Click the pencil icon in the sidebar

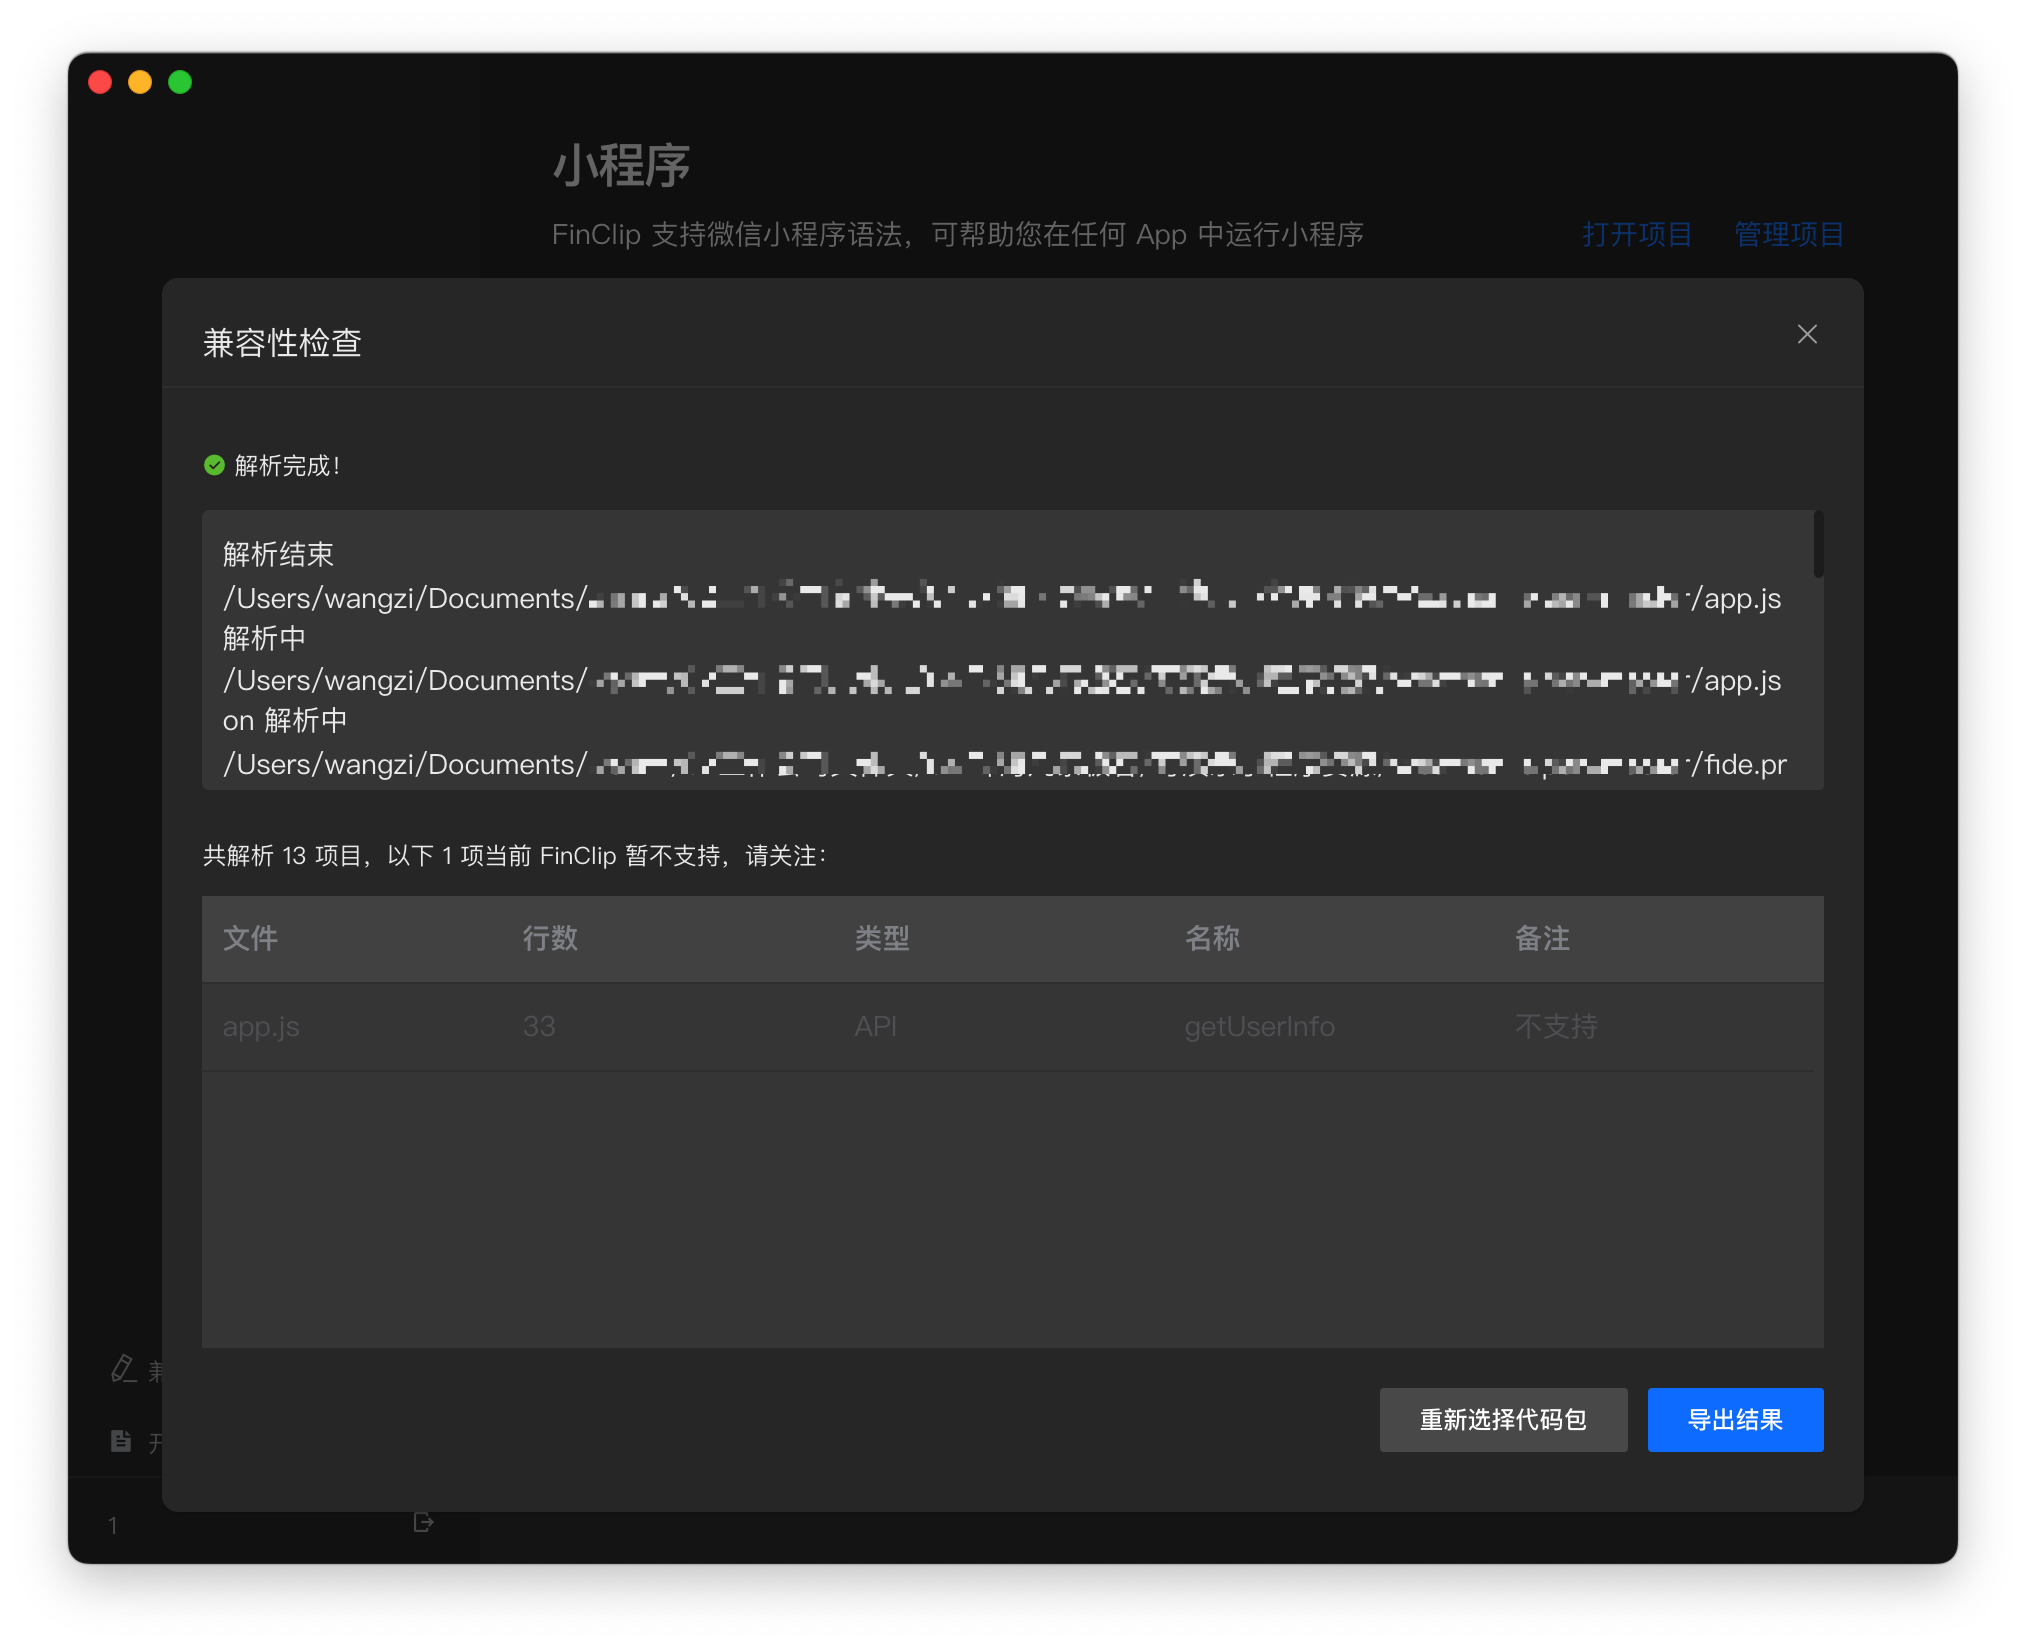click(x=123, y=1369)
